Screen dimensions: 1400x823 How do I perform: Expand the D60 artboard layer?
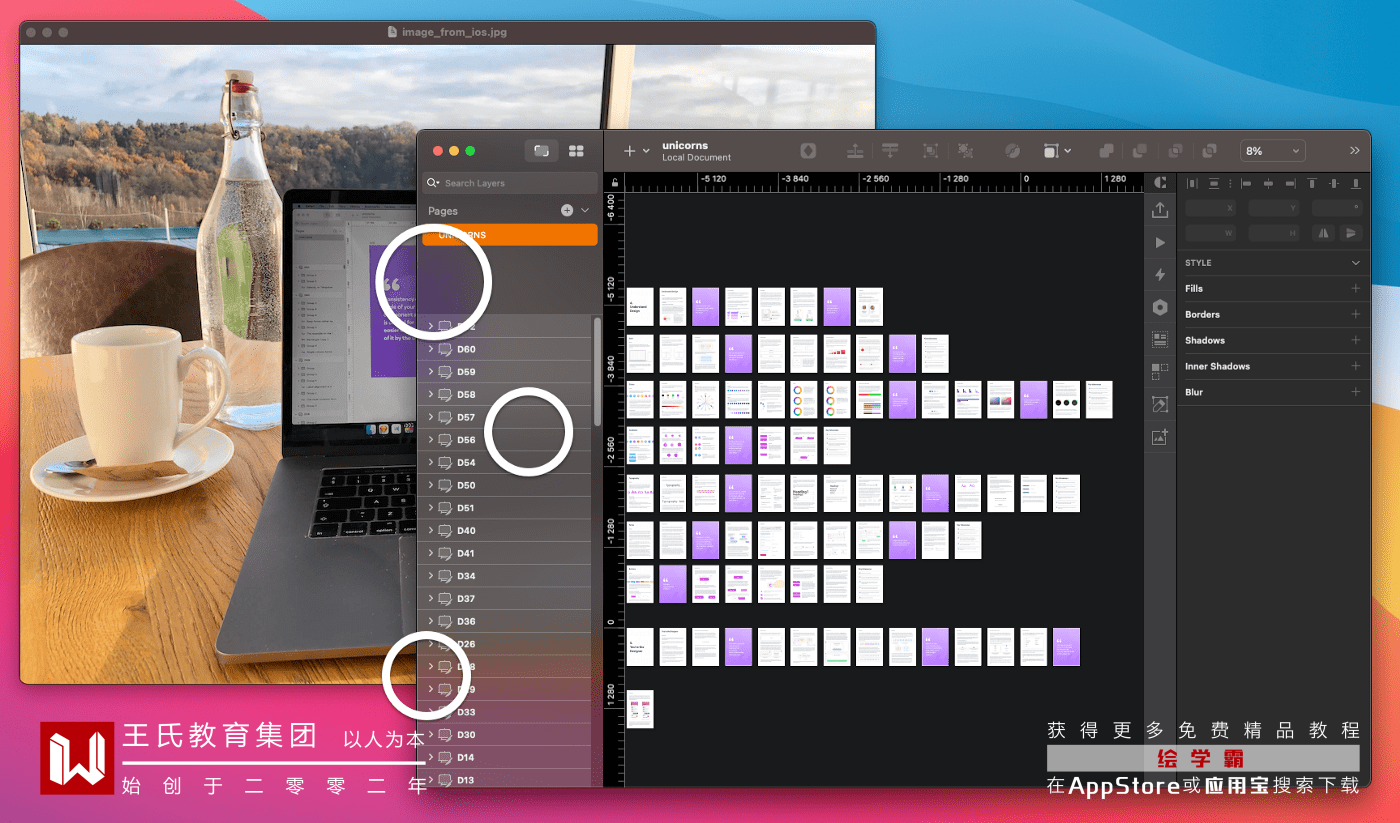point(431,349)
